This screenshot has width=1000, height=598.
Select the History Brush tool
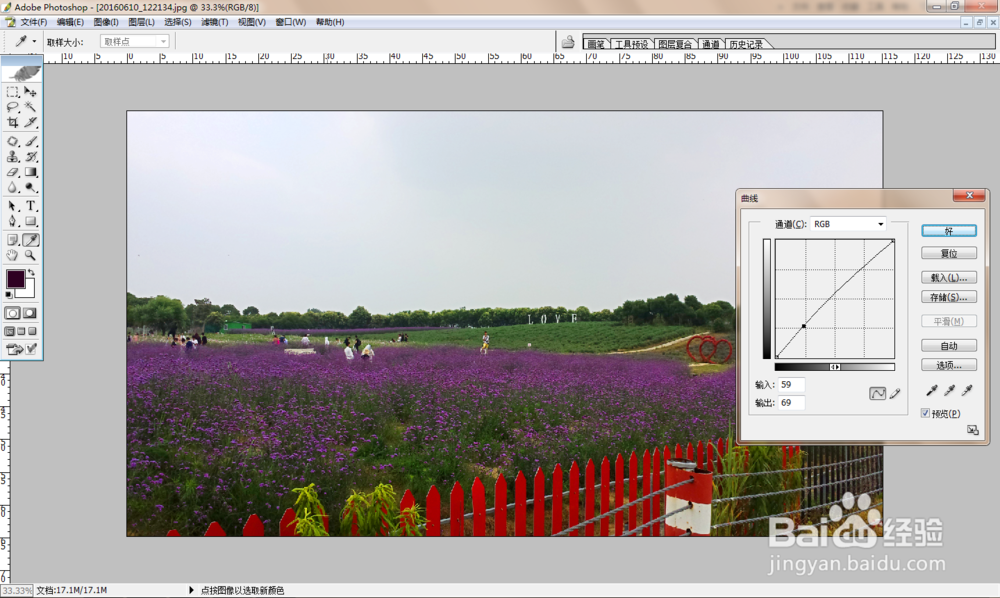pyautogui.click(x=31, y=157)
